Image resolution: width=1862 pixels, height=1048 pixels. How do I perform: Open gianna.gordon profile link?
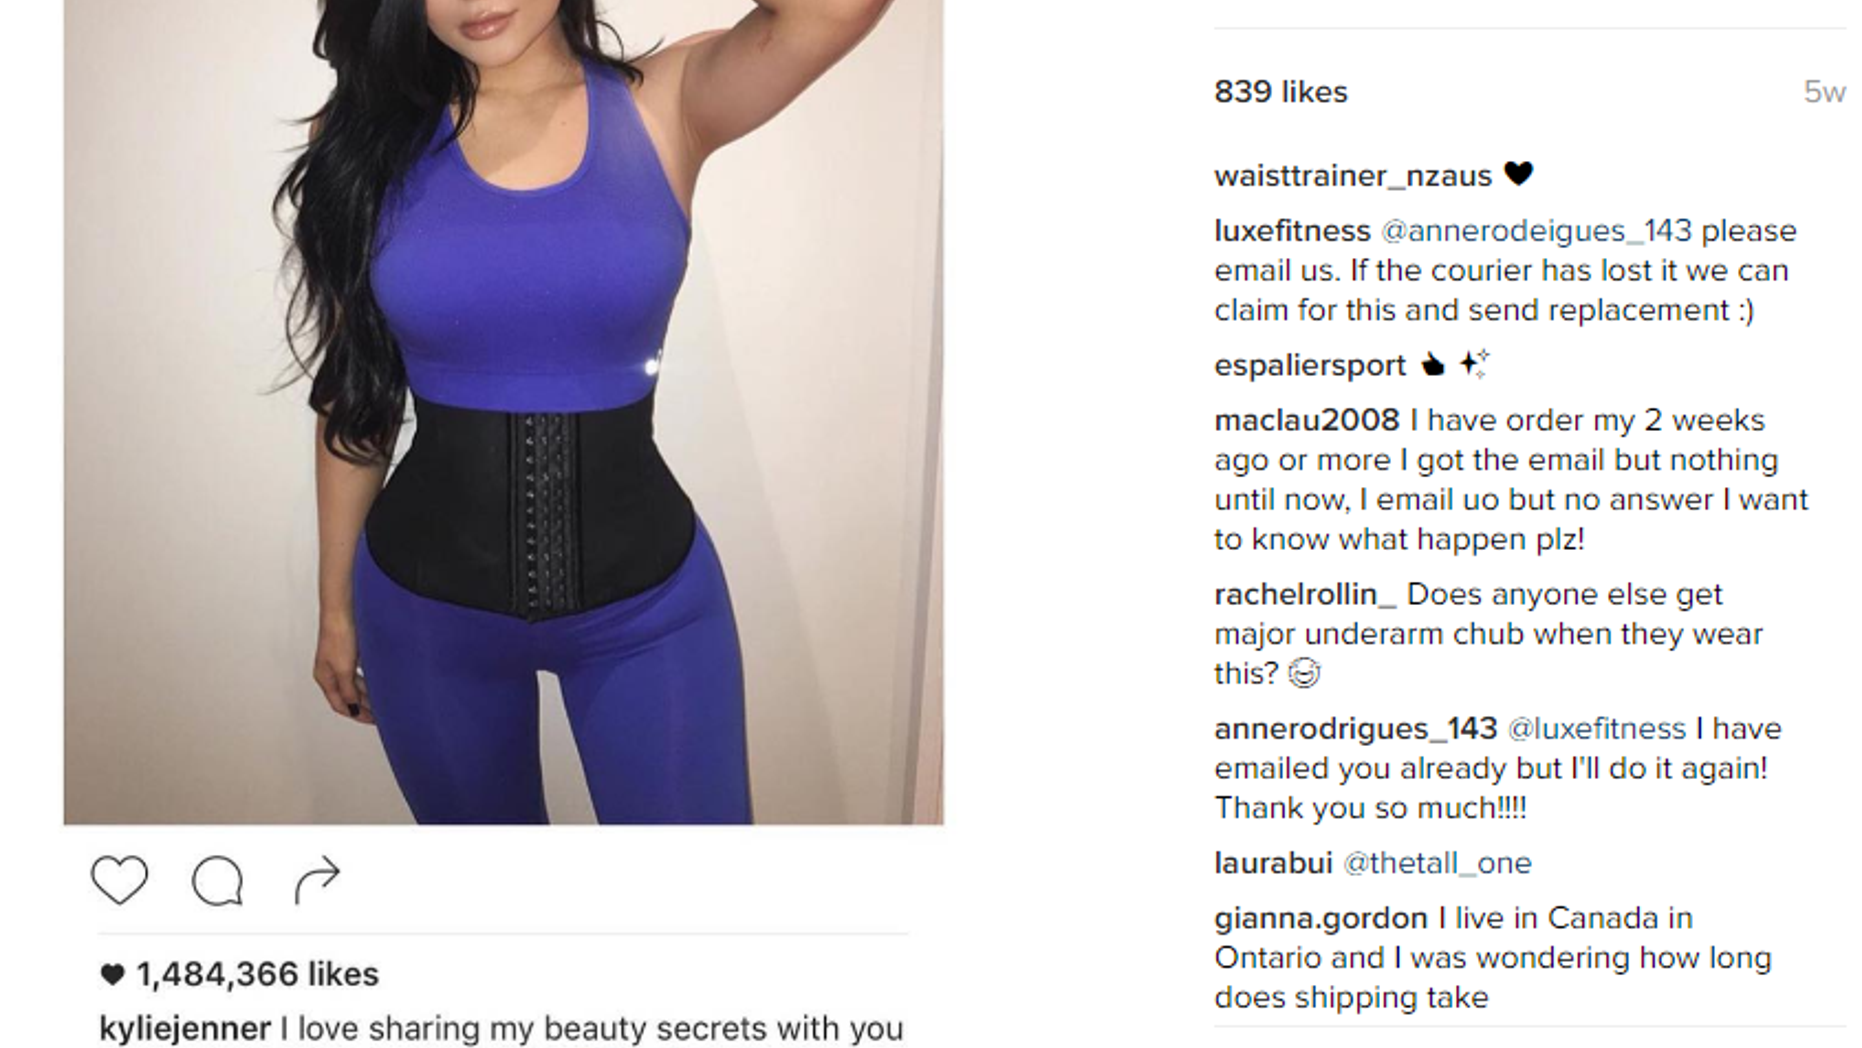tap(1321, 918)
